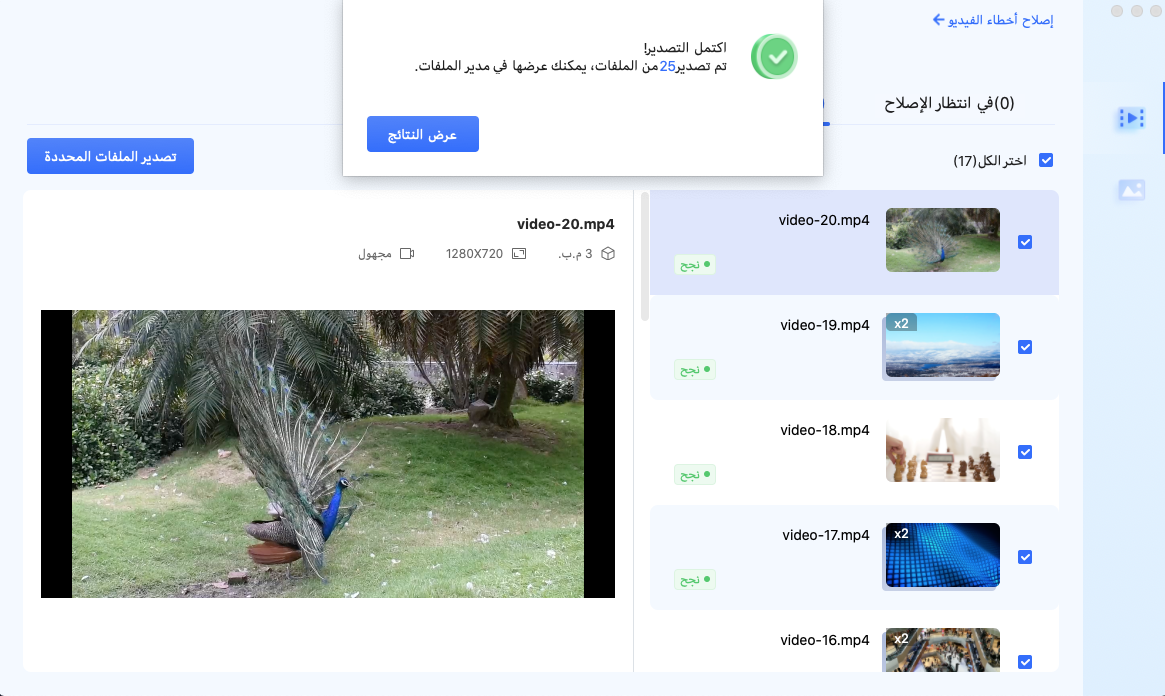Click the إصلاح أخطاء الفيديو back link
This screenshot has height=696, width=1165.
click(994, 18)
